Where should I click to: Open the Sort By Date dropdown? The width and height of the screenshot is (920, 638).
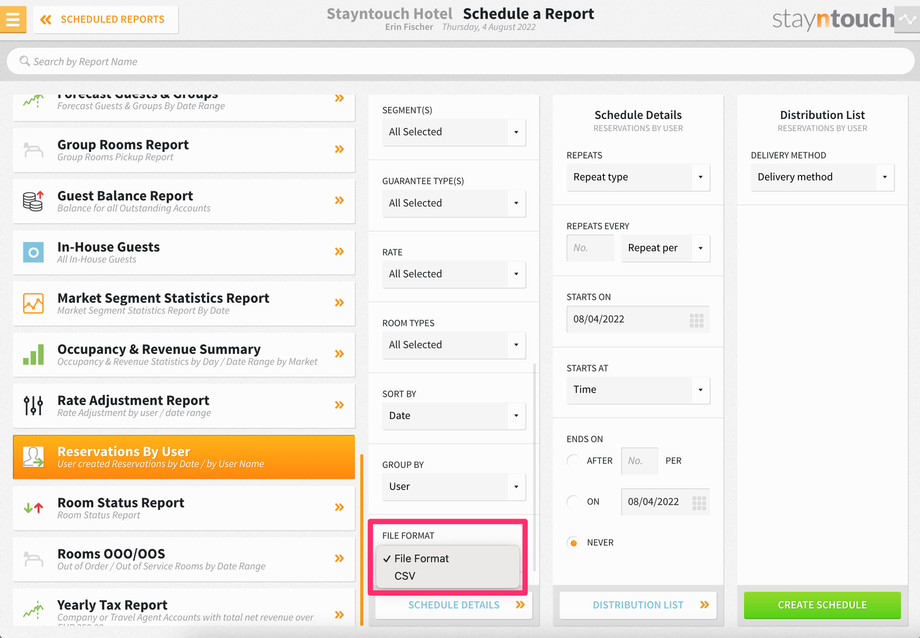(x=454, y=416)
